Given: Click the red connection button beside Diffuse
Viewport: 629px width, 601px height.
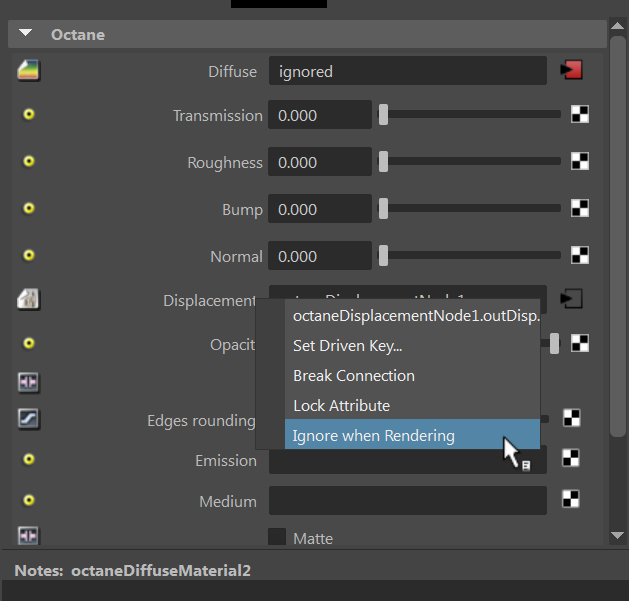Looking at the screenshot, I should (572, 70).
